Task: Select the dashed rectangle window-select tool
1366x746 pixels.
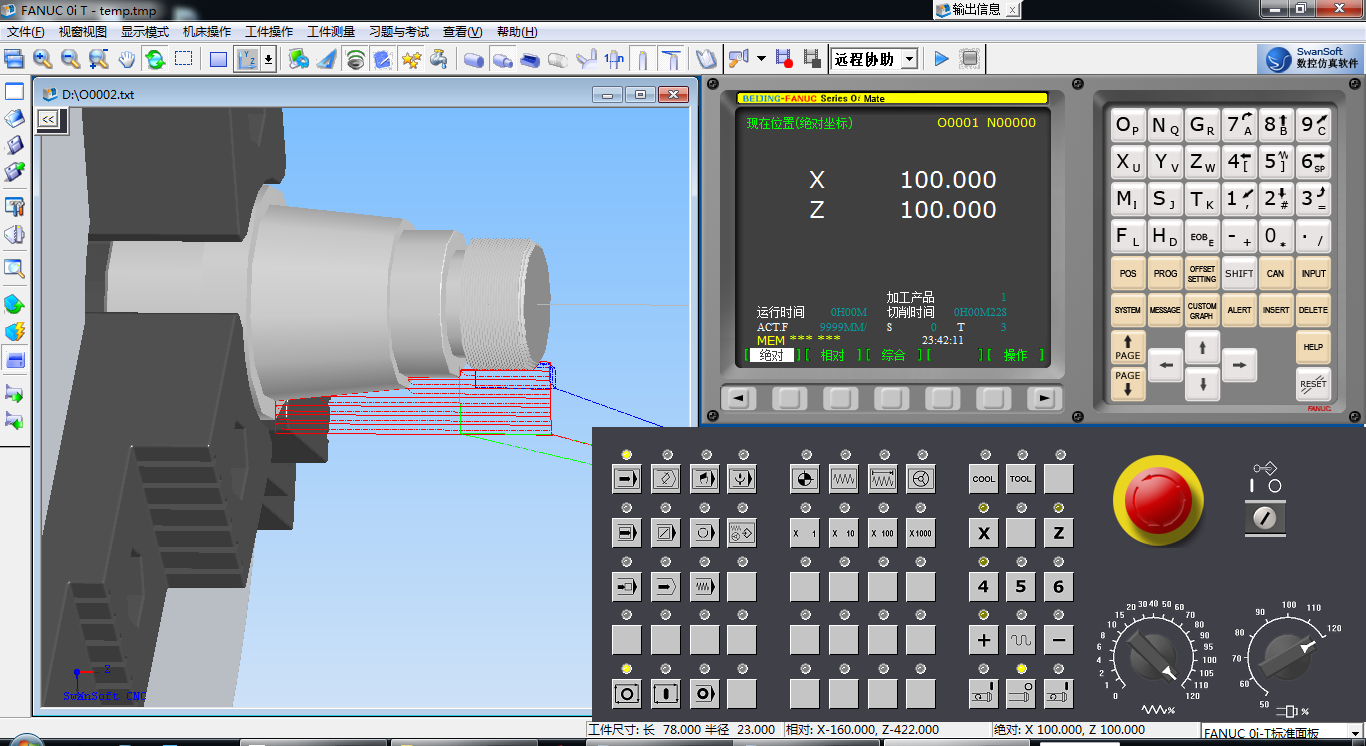Action: pyautogui.click(x=183, y=59)
